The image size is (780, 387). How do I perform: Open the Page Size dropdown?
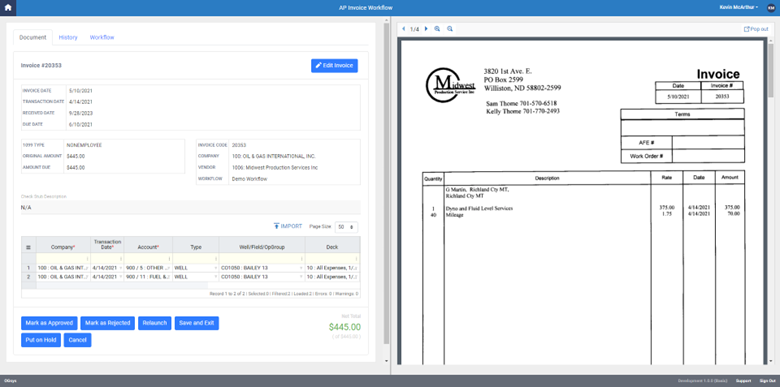tap(346, 227)
